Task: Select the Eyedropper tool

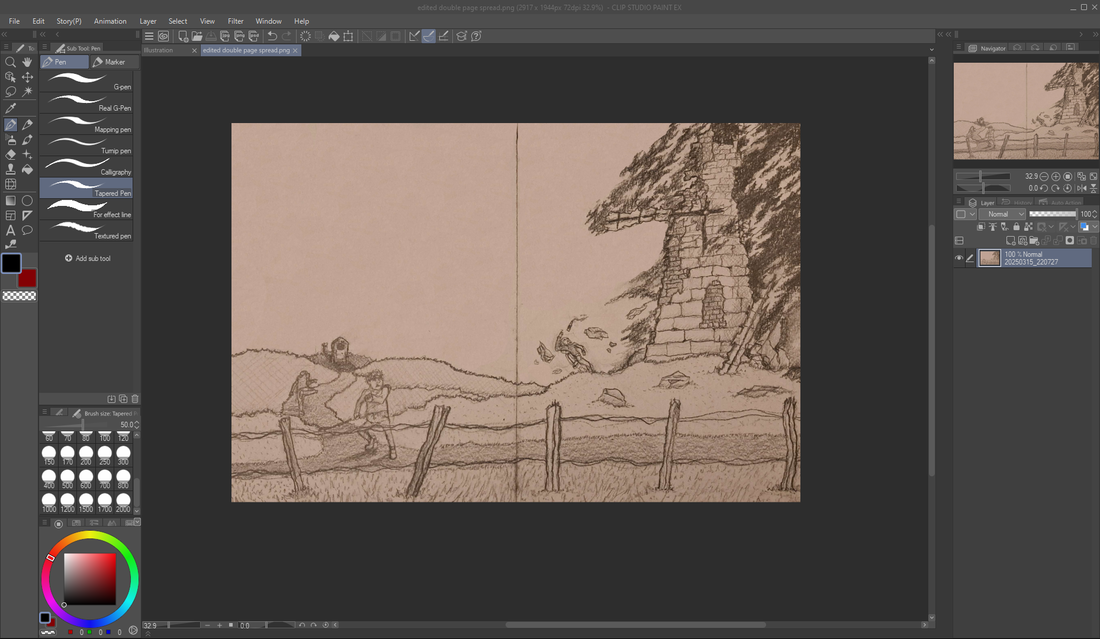Action: point(11,108)
